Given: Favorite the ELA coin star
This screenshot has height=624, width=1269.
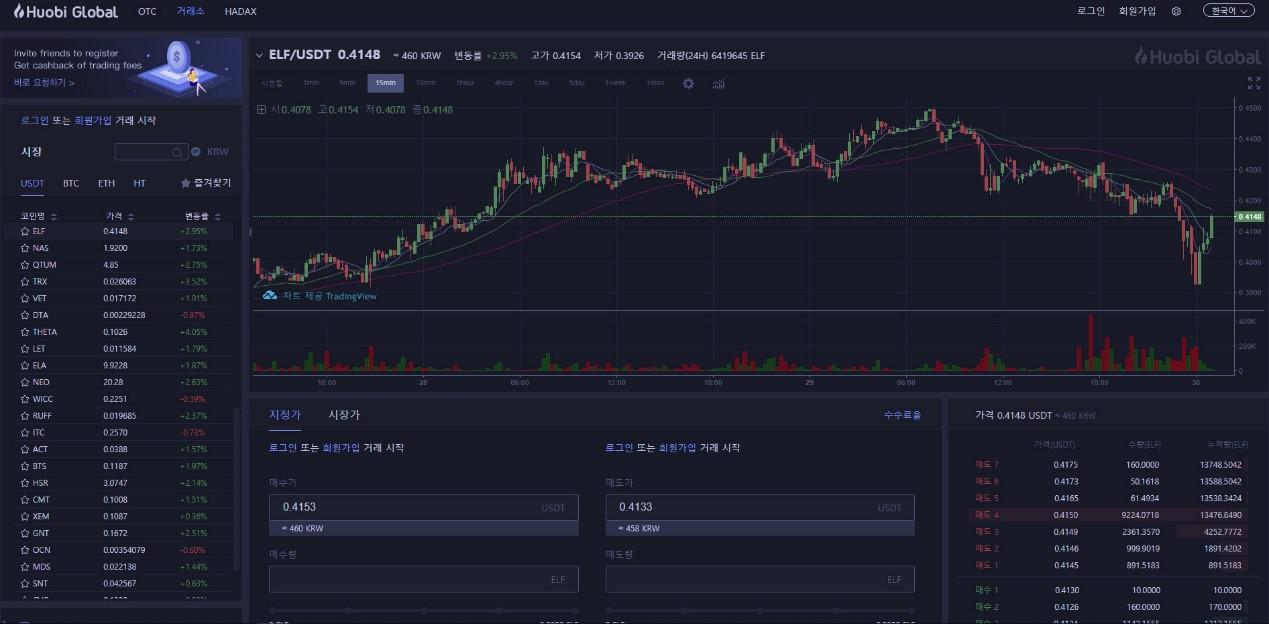Looking at the screenshot, I should (x=25, y=365).
